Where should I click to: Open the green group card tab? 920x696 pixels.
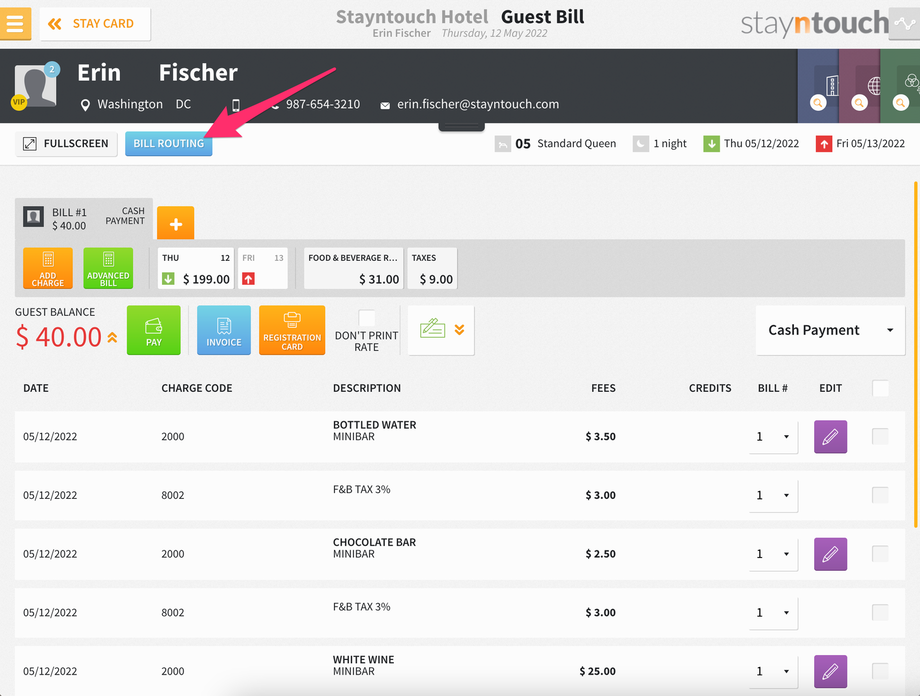[900, 86]
